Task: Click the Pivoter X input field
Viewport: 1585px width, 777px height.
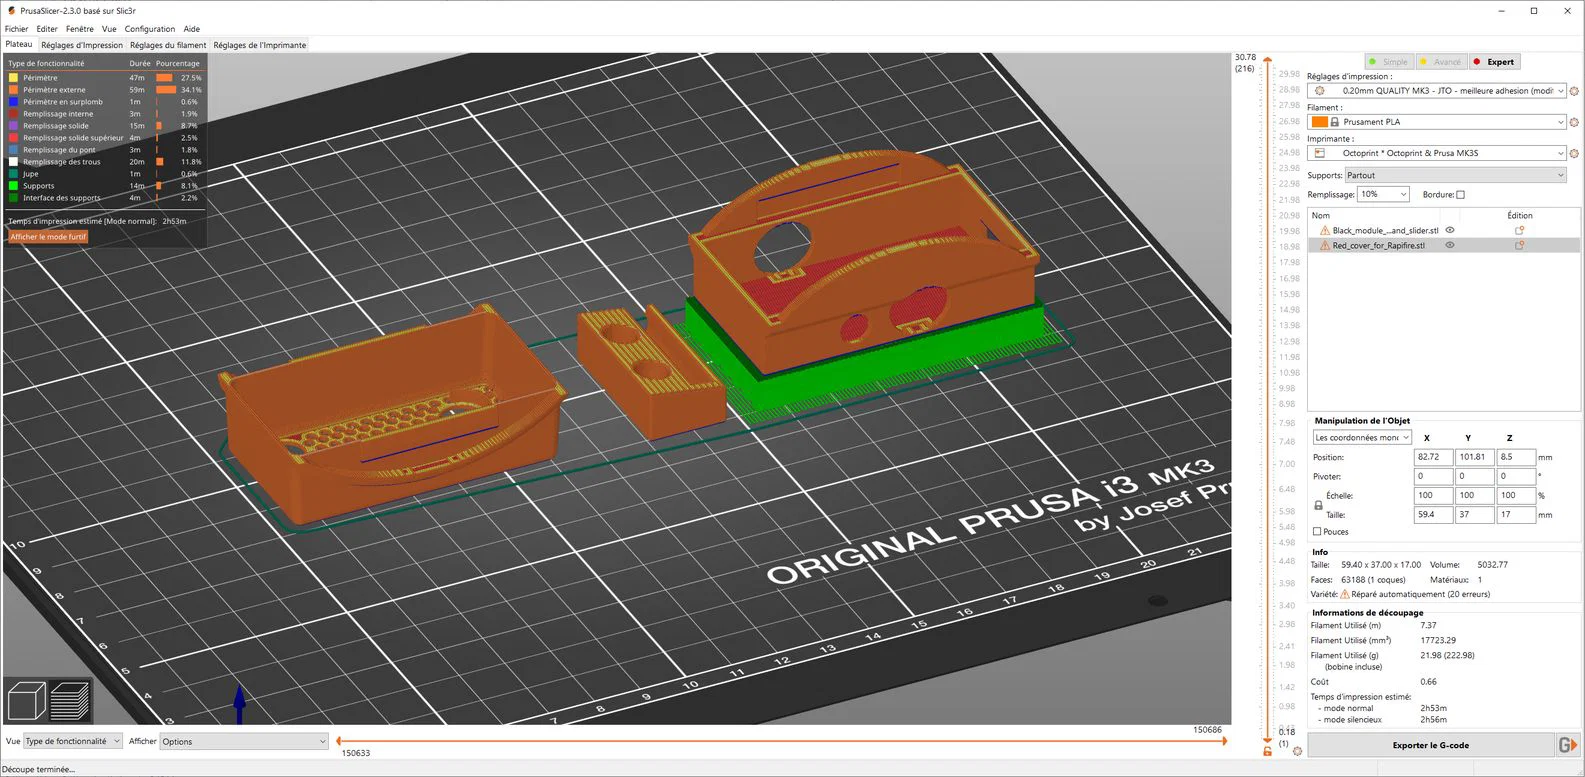Action: (1433, 476)
